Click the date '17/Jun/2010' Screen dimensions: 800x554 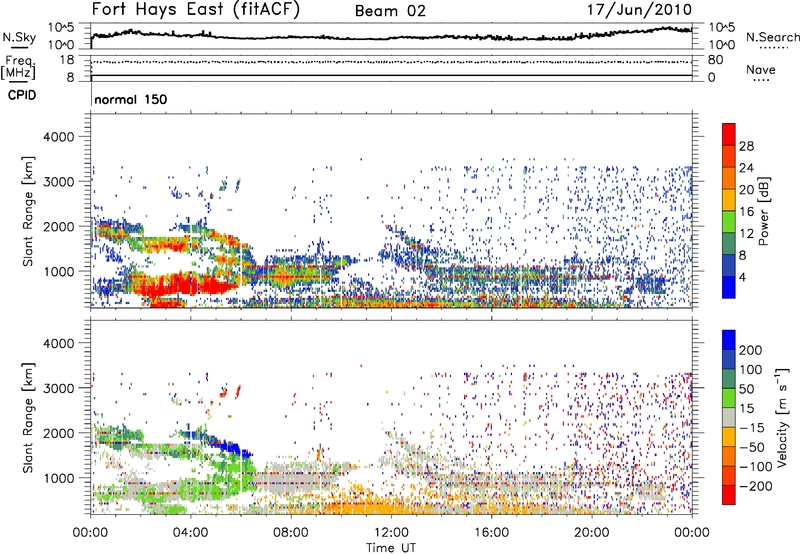point(639,10)
